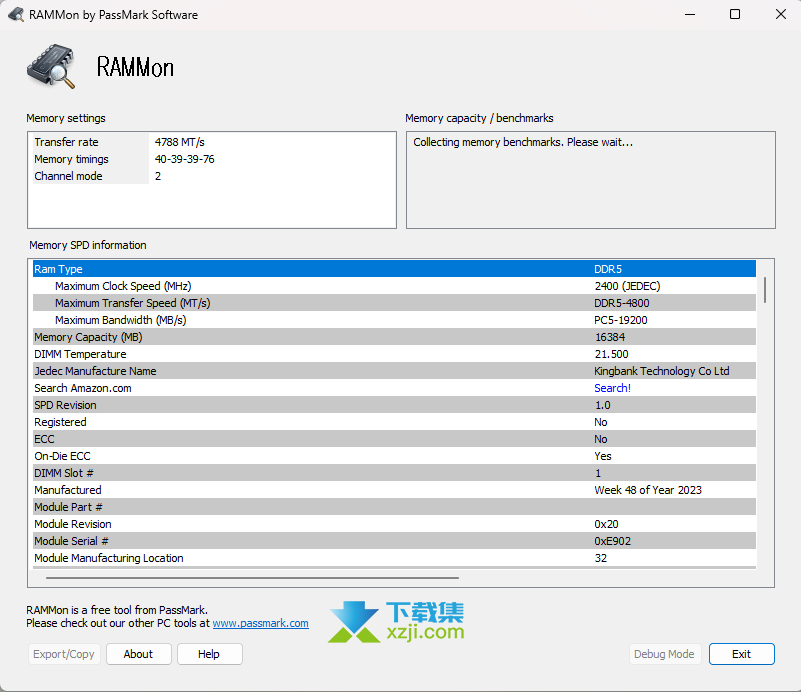The image size is (801, 692).
Task: Click the 40-39-39-76 timings value
Action: coord(184,159)
